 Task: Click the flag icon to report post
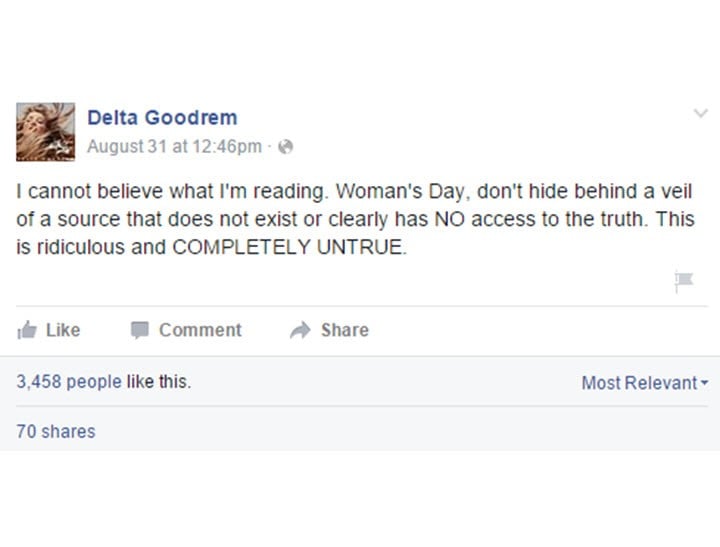(684, 281)
